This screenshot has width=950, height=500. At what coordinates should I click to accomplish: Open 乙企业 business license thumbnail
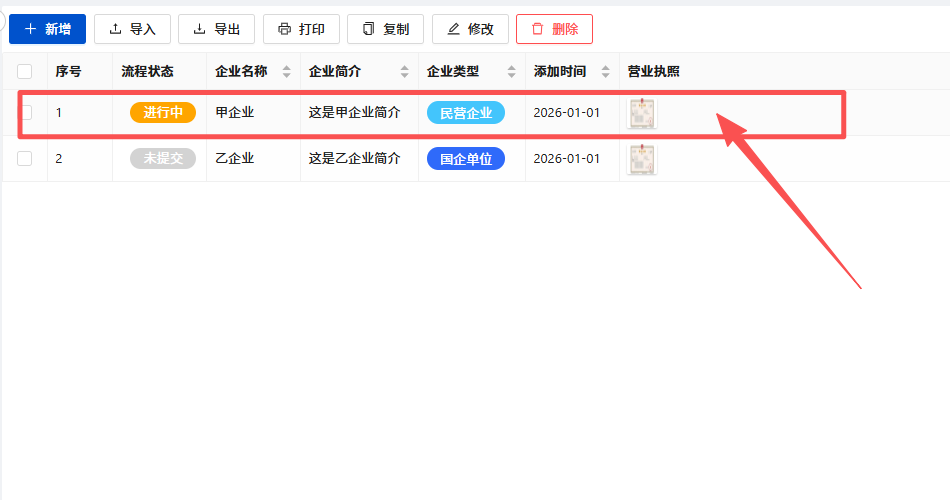click(x=642, y=159)
